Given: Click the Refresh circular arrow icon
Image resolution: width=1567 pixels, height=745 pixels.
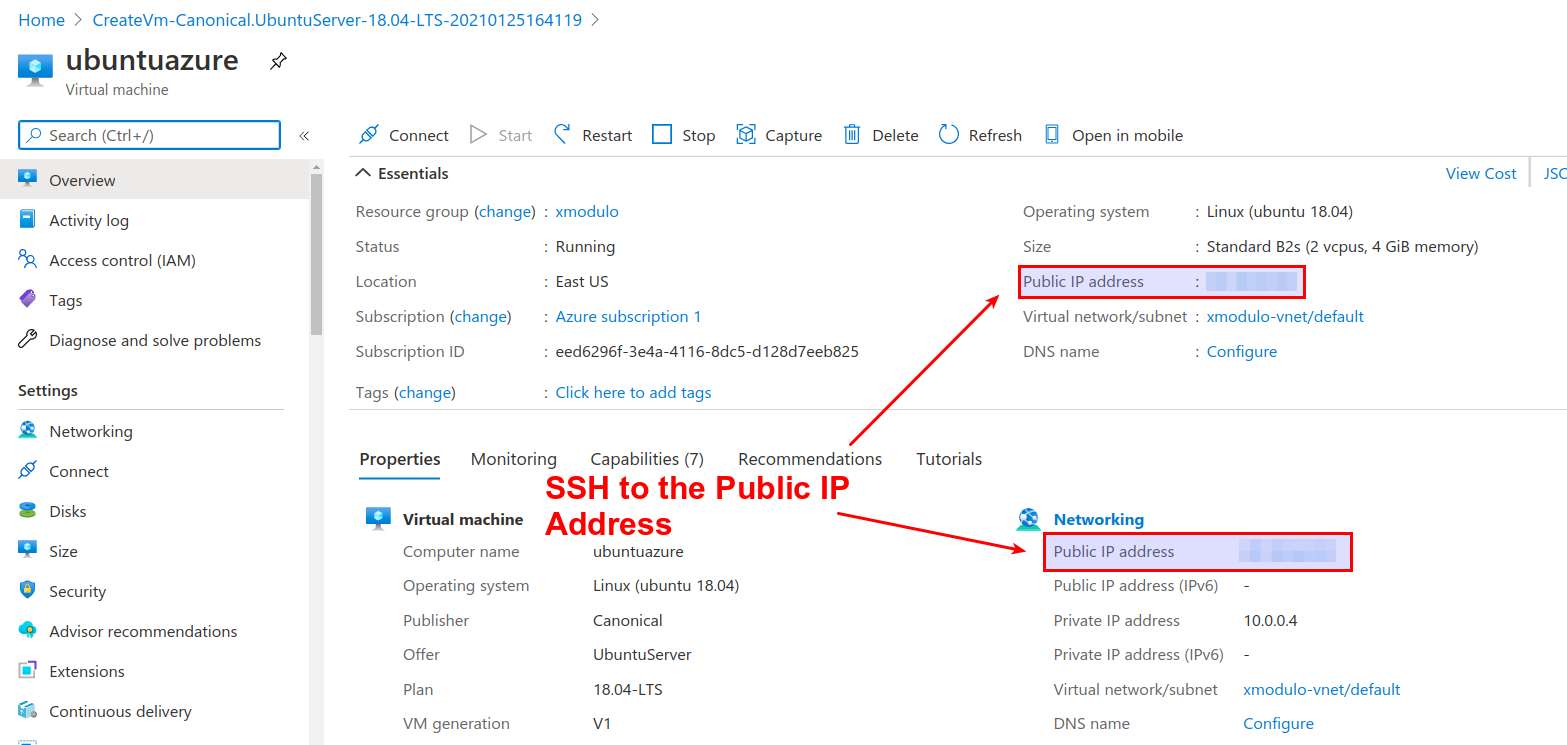Looking at the screenshot, I should [949, 134].
